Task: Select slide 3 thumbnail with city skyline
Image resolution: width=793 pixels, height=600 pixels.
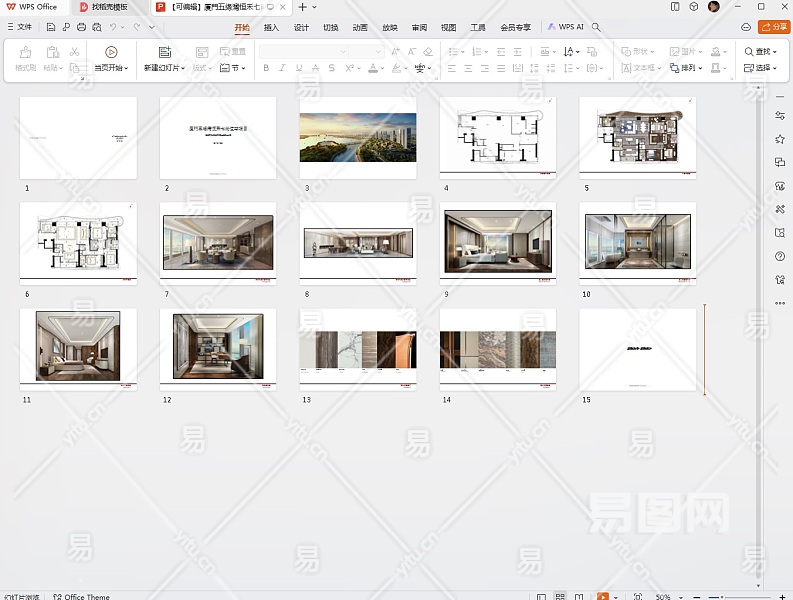Action: (358, 138)
